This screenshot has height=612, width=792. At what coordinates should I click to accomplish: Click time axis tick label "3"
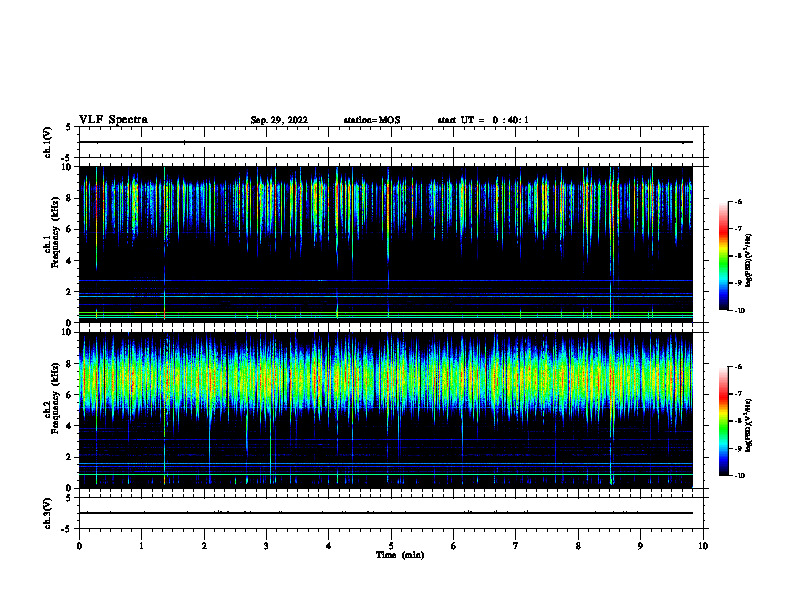[x=266, y=546]
